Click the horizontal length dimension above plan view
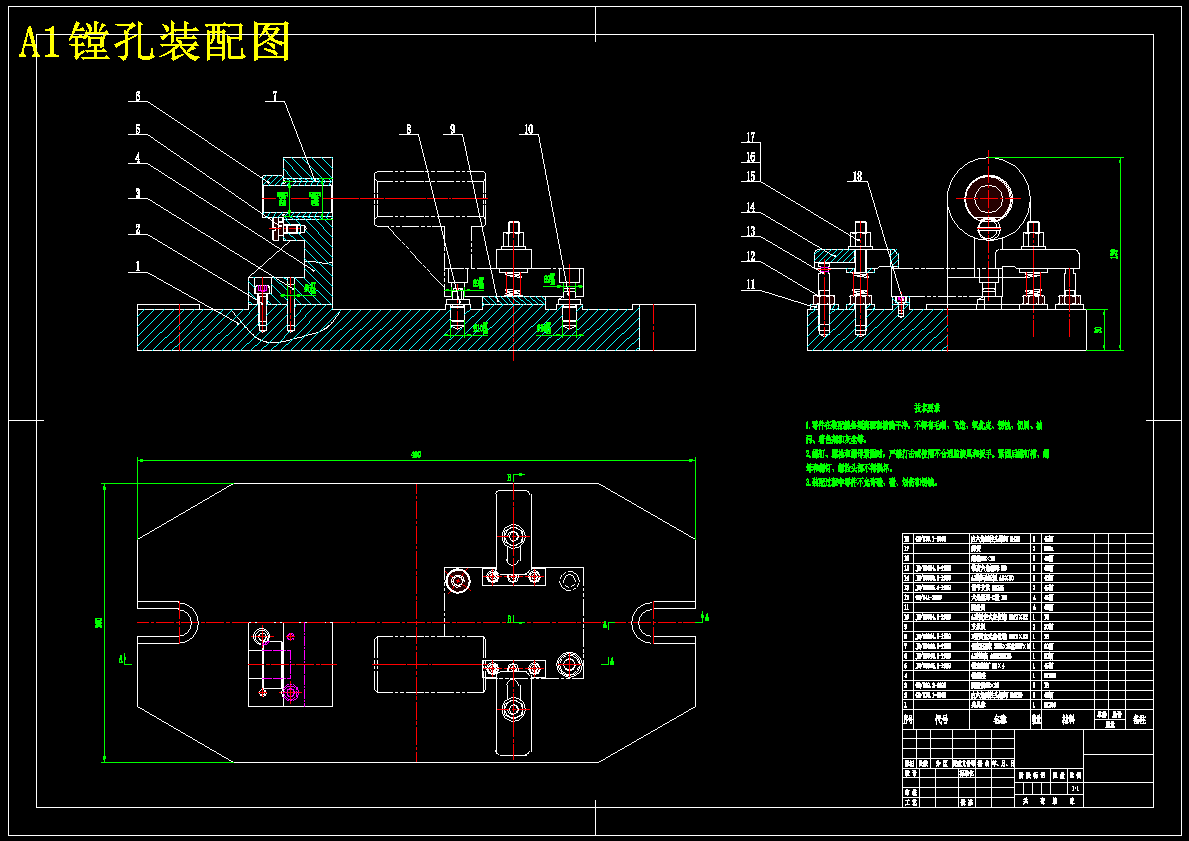This screenshot has height=841, width=1189. pyautogui.click(x=416, y=455)
